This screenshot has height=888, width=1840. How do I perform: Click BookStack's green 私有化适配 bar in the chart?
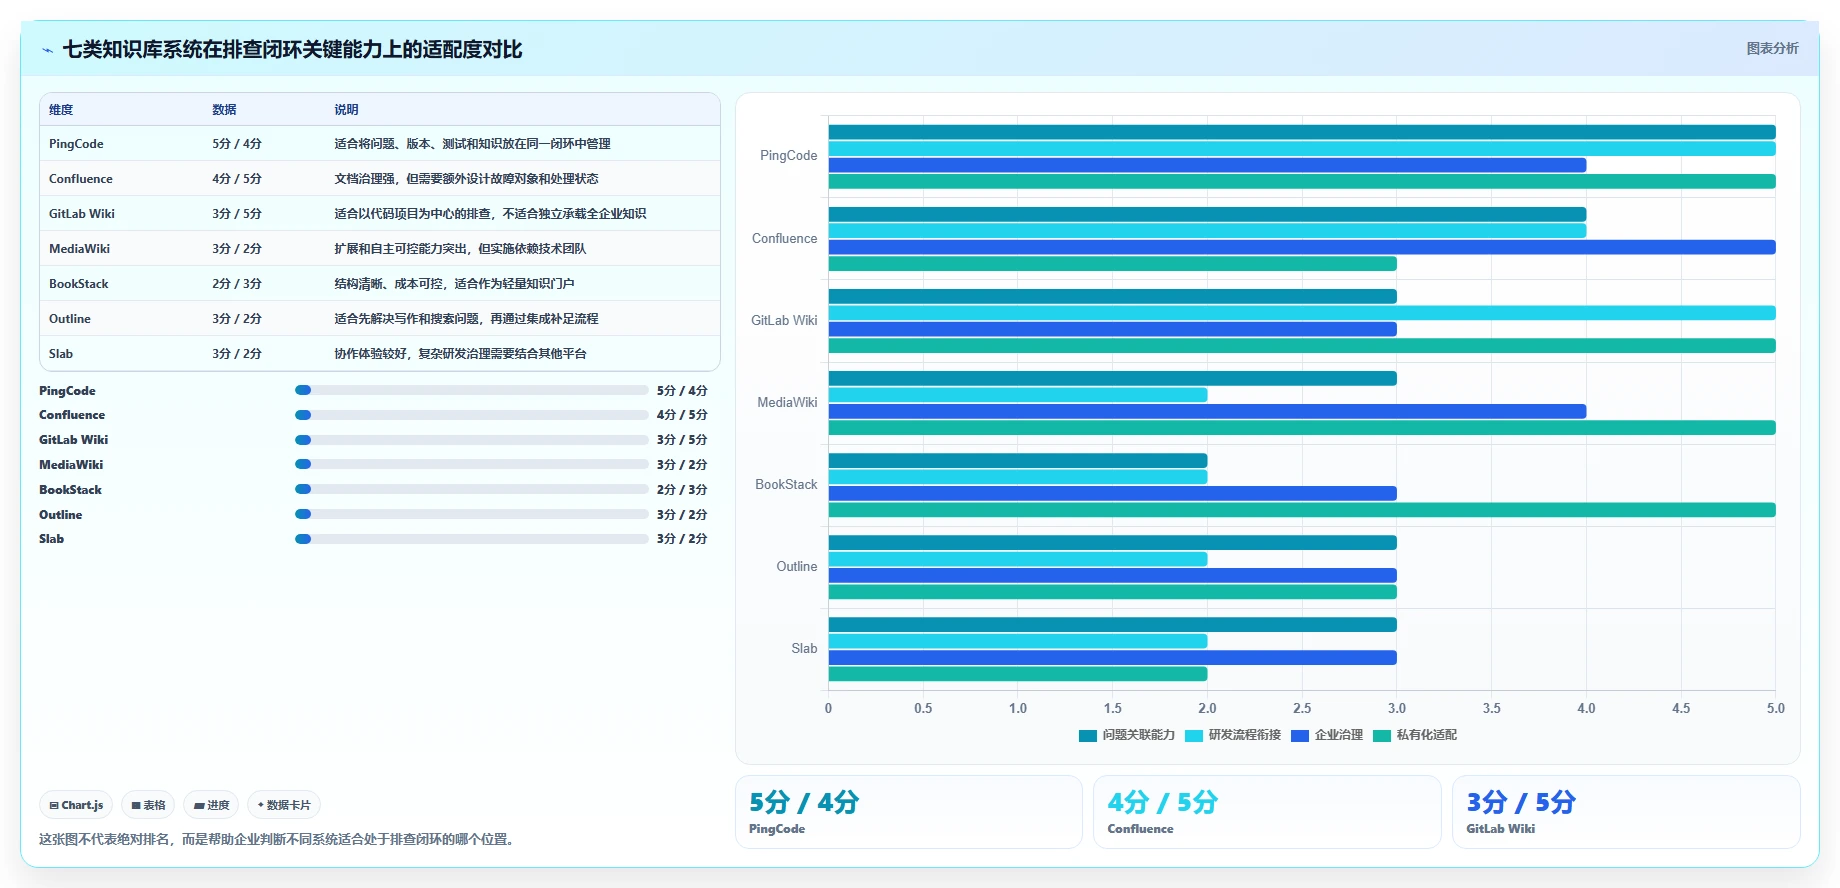[x=1302, y=510]
